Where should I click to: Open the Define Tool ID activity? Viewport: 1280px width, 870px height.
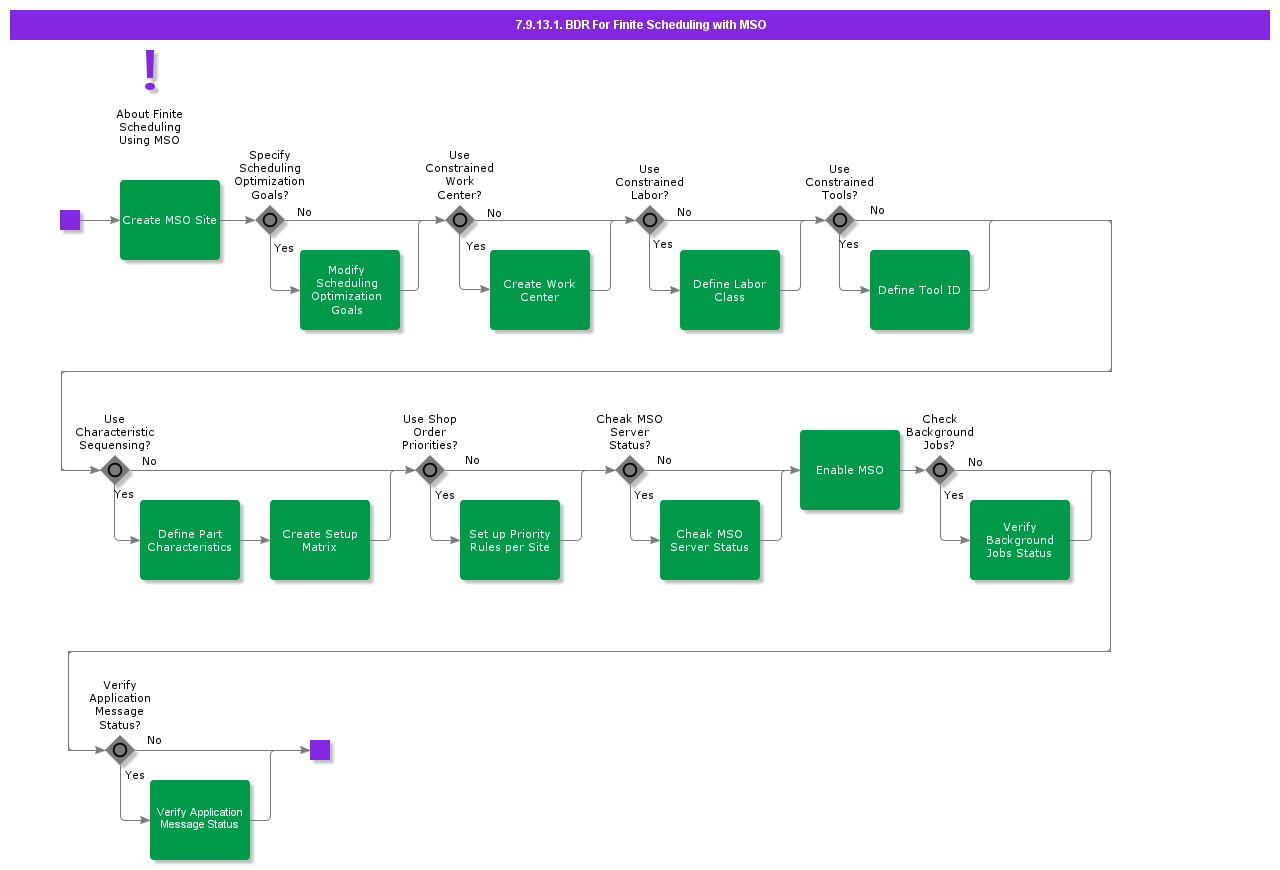click(x=920, y=290)
